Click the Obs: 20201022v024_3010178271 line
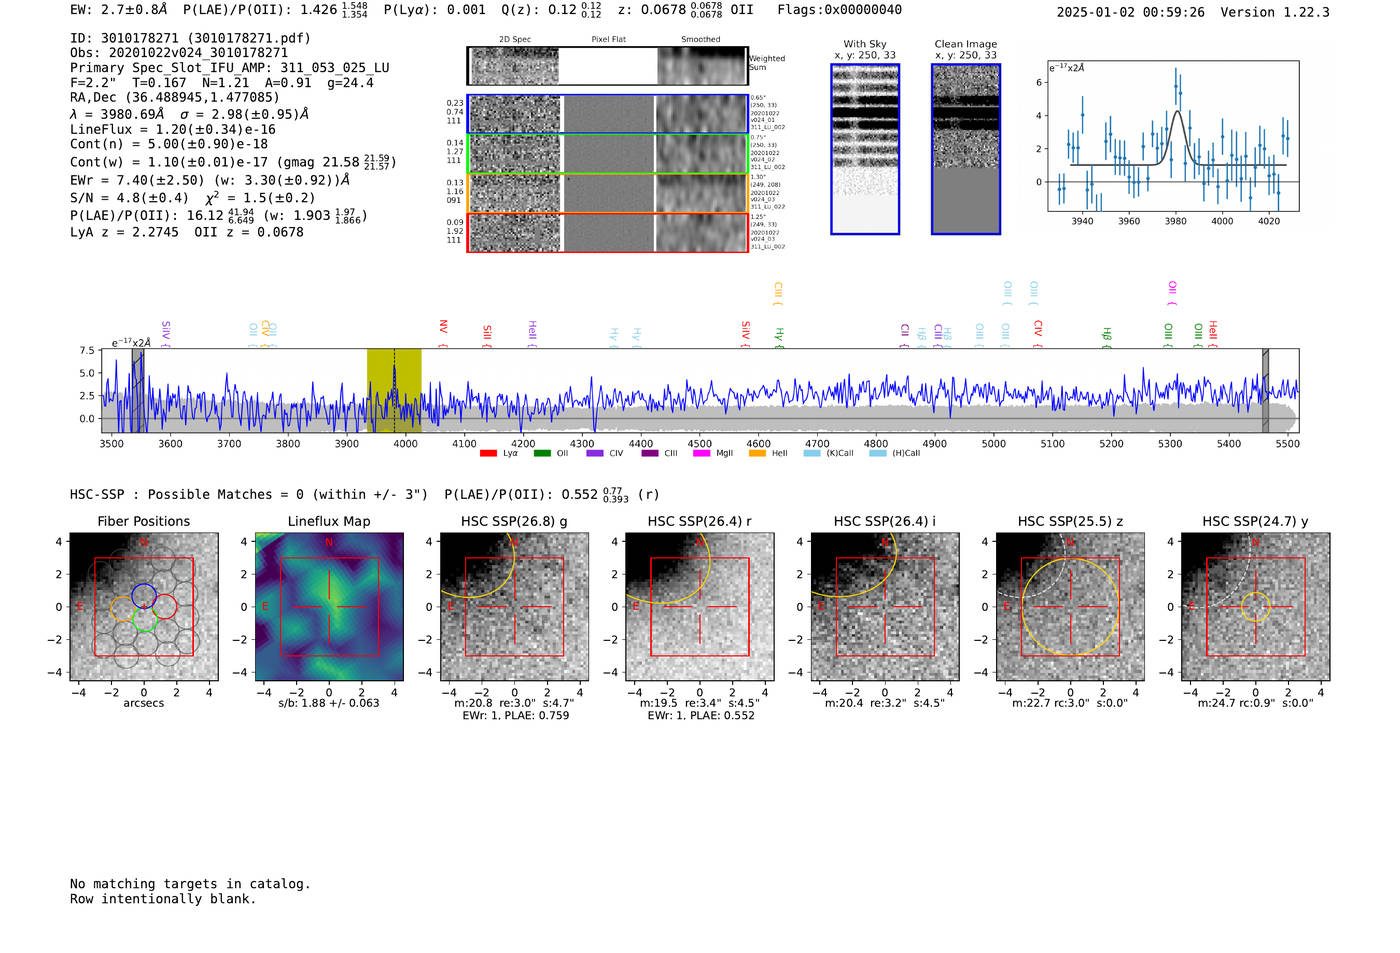 tap(179, 53)
